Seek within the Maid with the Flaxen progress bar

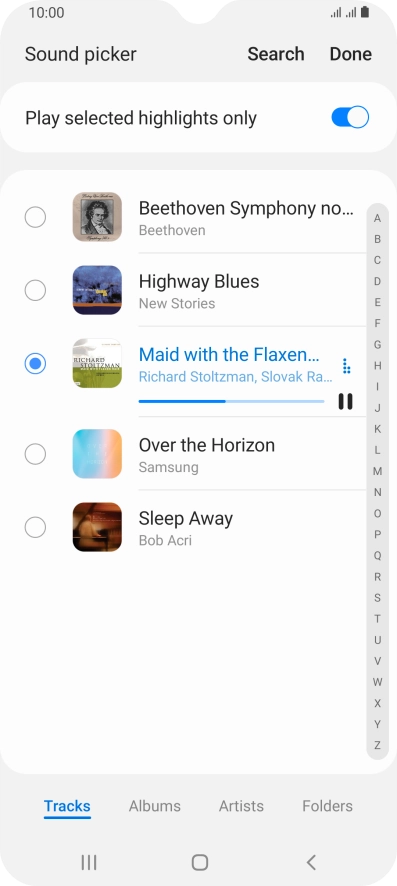click(232, 401)
